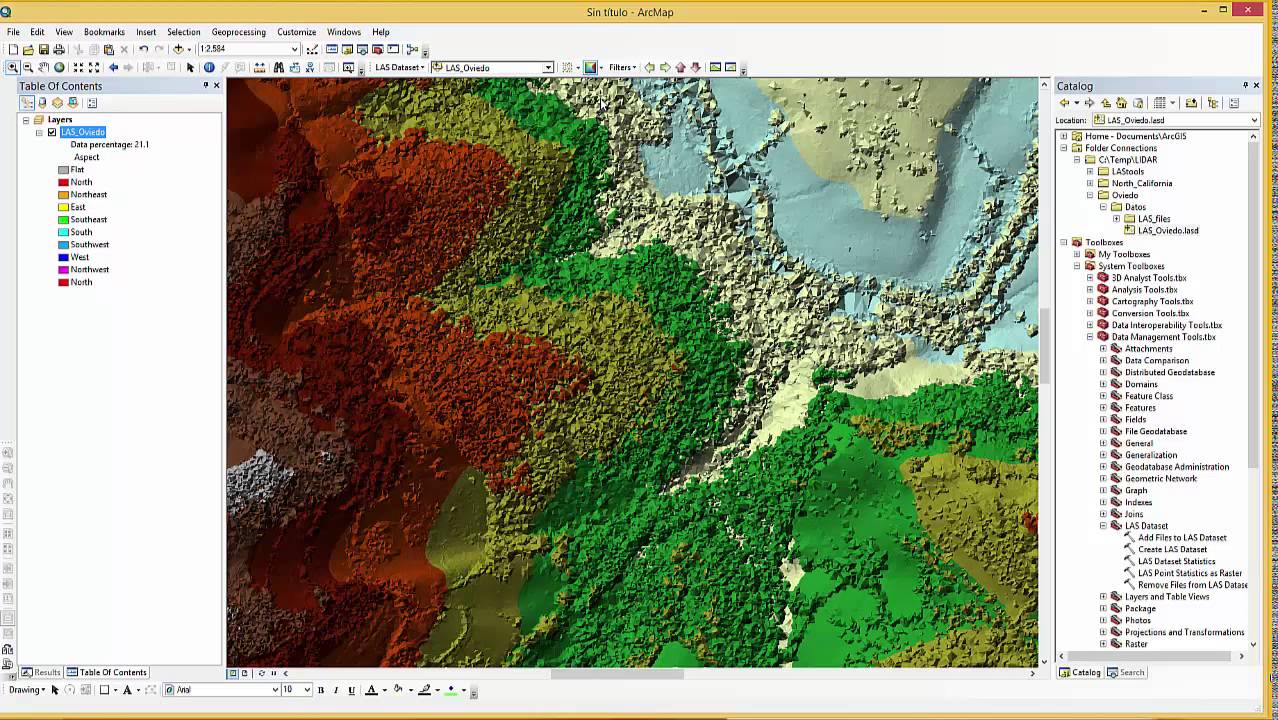Open the LAS Dataset Statistics tool

point(1176,561)
